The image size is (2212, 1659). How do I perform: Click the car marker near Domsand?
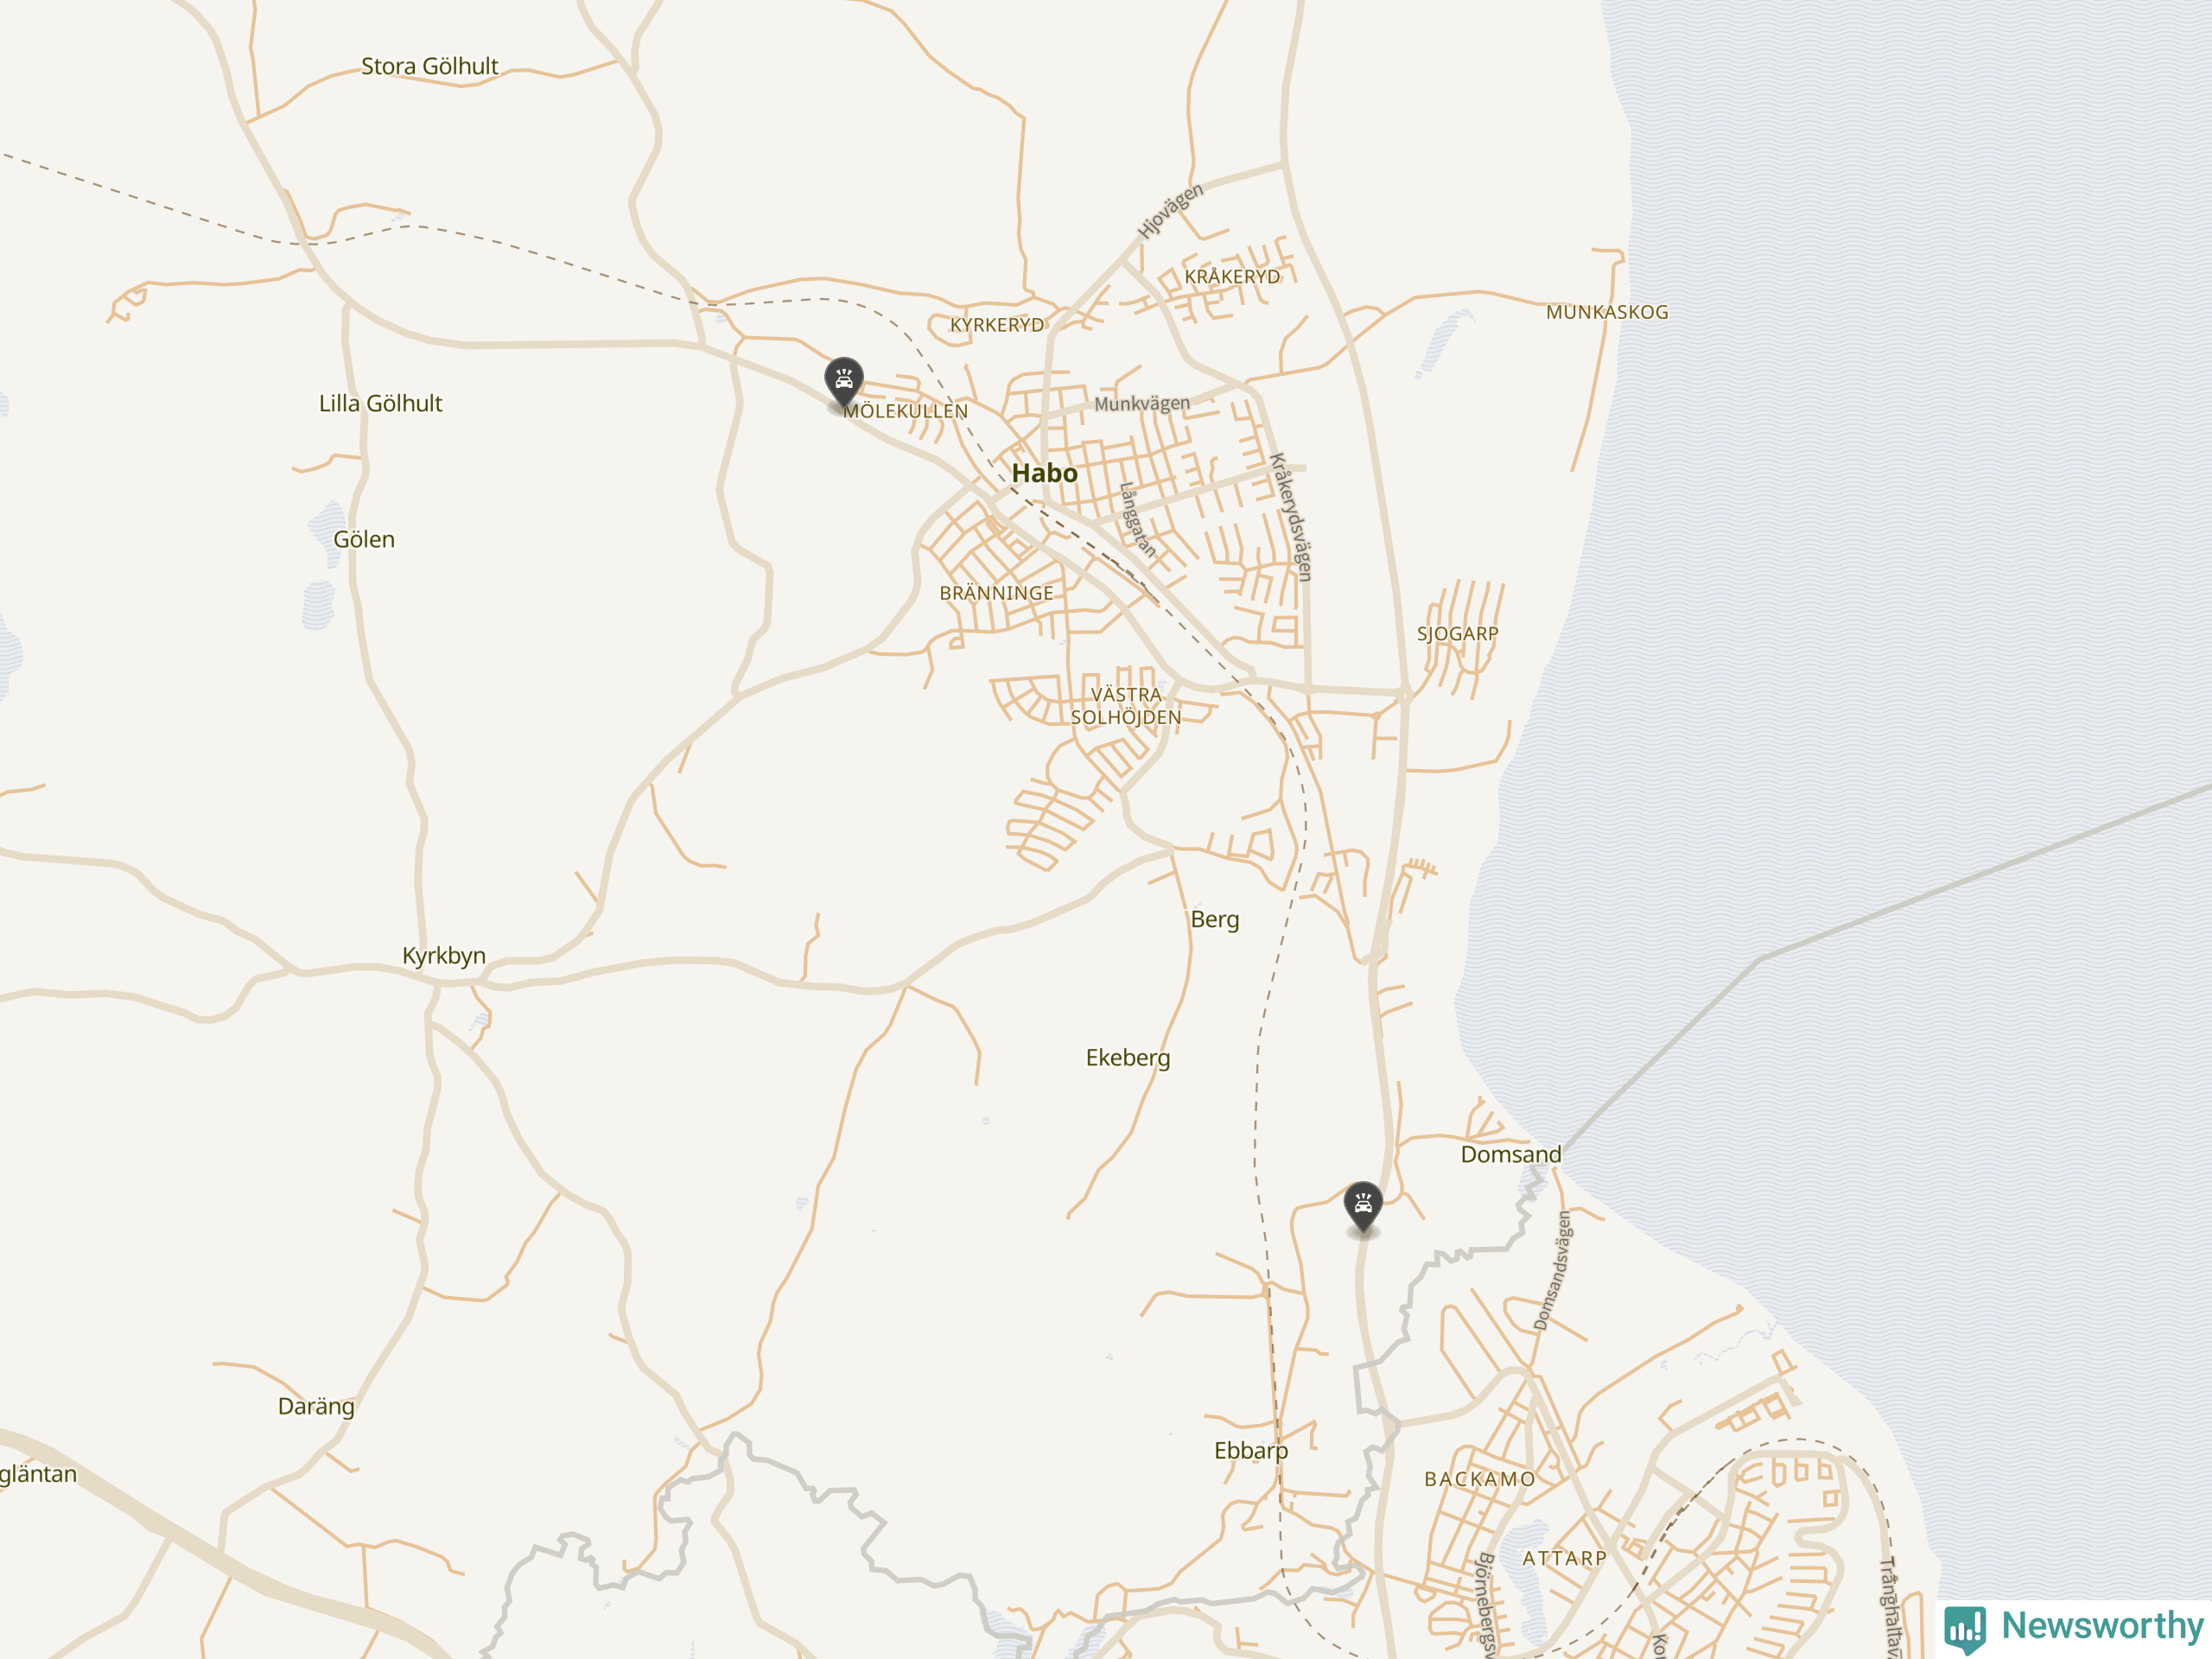(1363, 1205)
